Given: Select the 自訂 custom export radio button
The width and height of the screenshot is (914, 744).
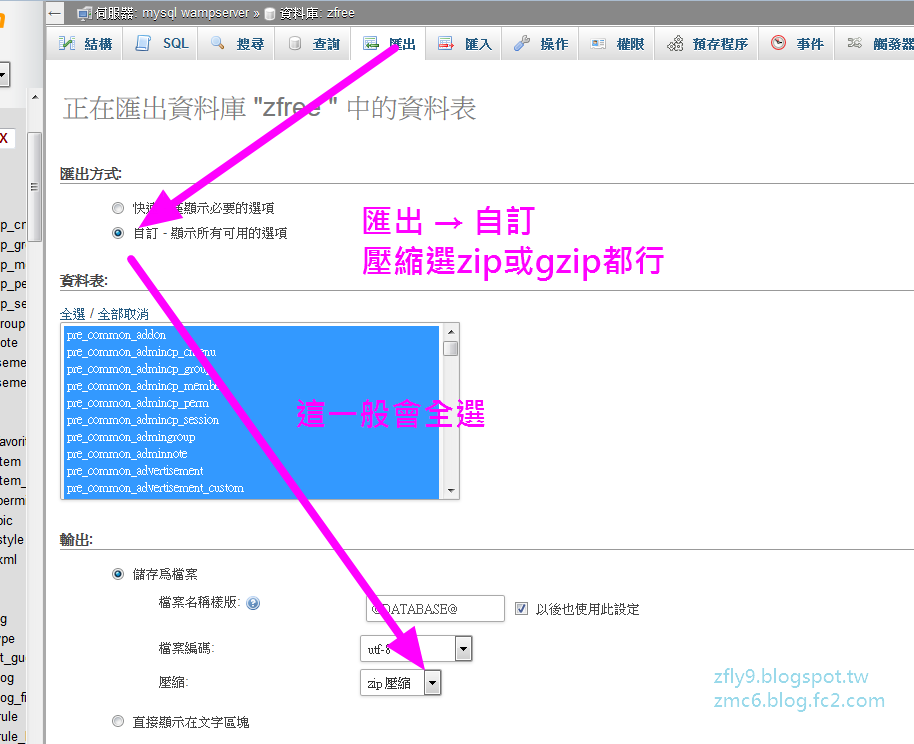Looking at the screenshot, I should pos(118,233).
